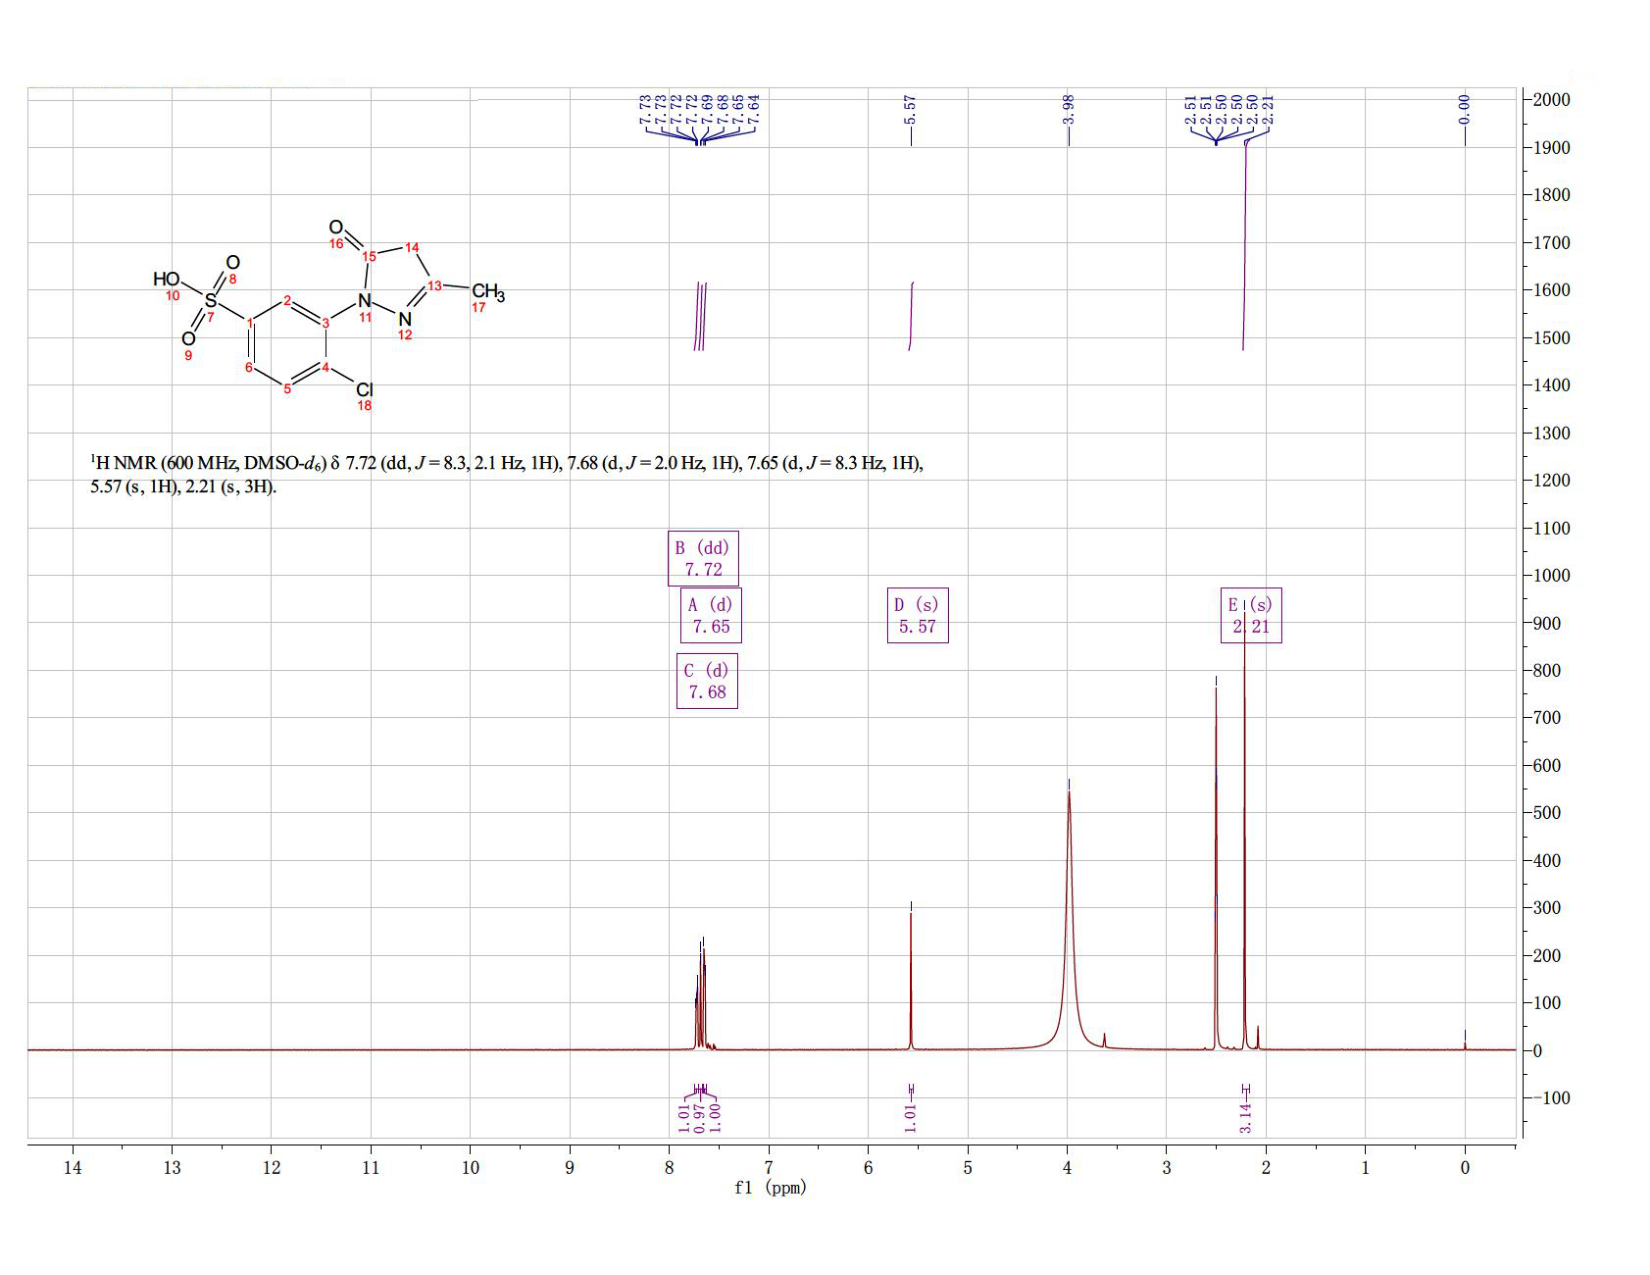Image resolution: width=1650 pixels, height=1275 pixels.
Task: Click x-axis tick label 14
Action: pyautogui.click(x=72, y=1167)
